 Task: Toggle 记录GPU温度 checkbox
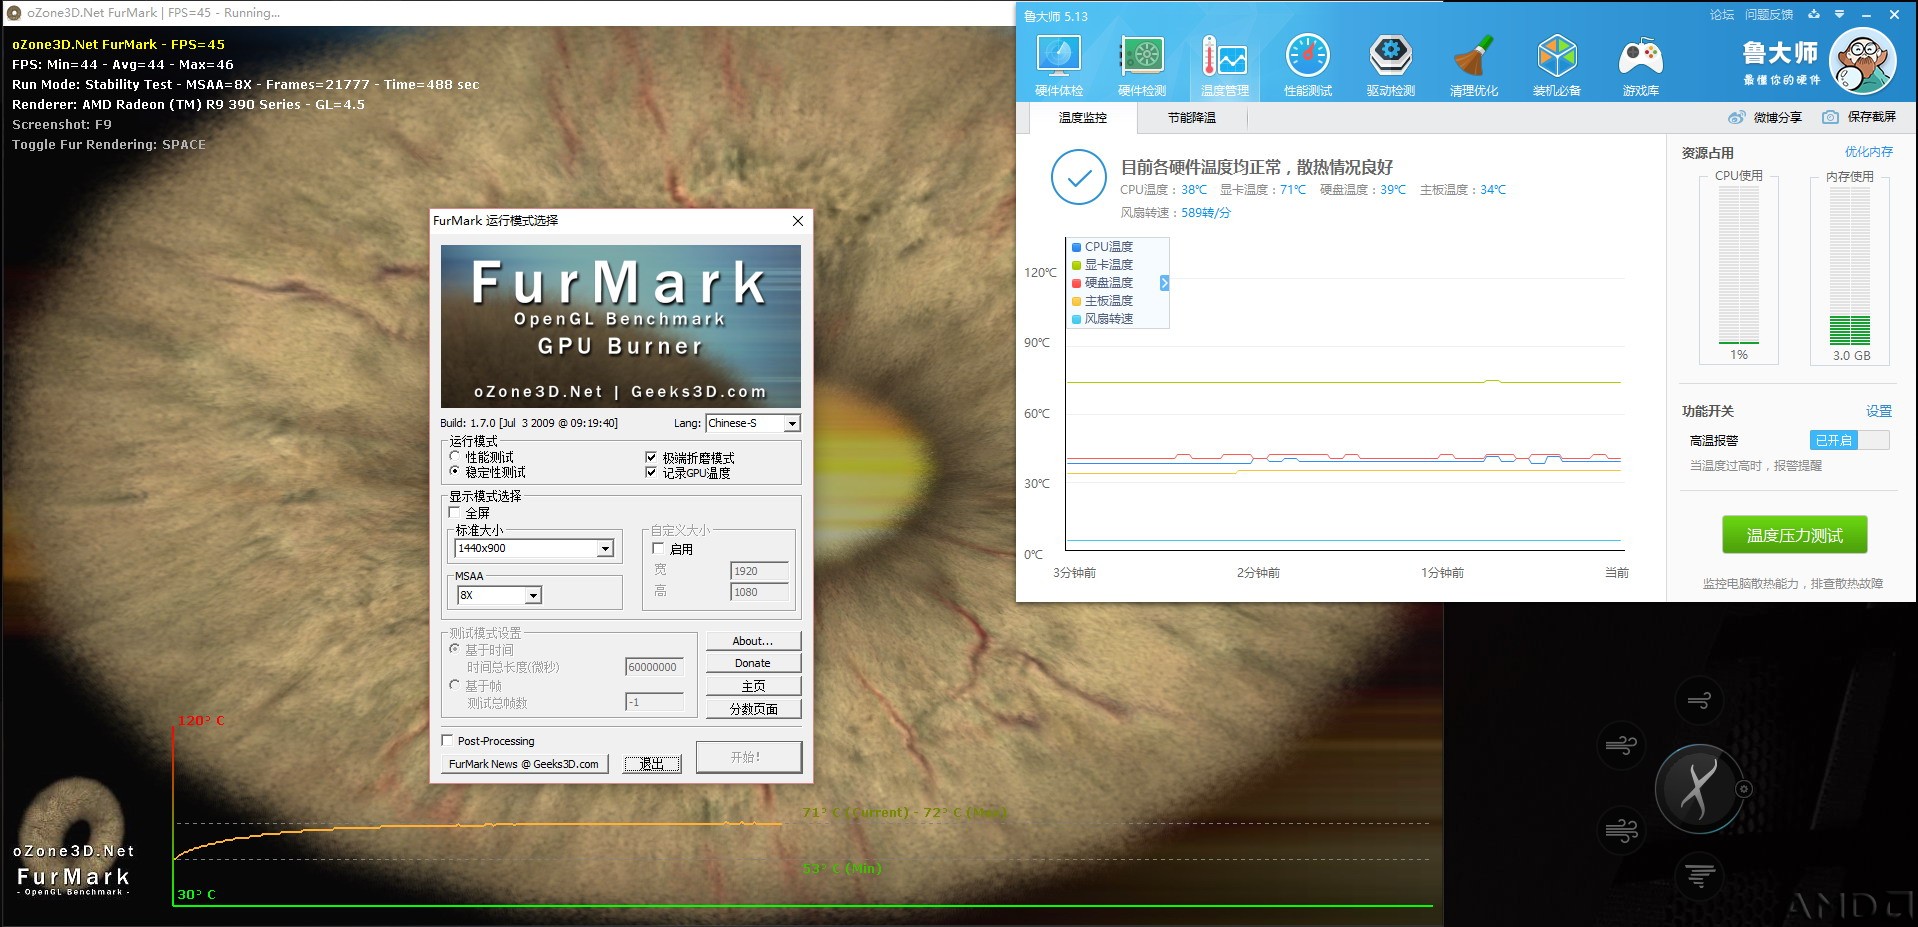651,472
